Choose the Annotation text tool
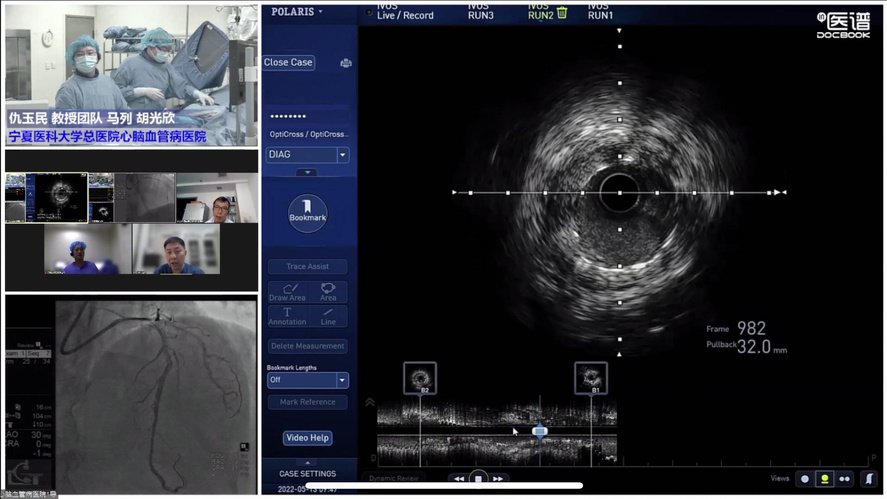Screen dimensions: 887x499 point(287,316)
